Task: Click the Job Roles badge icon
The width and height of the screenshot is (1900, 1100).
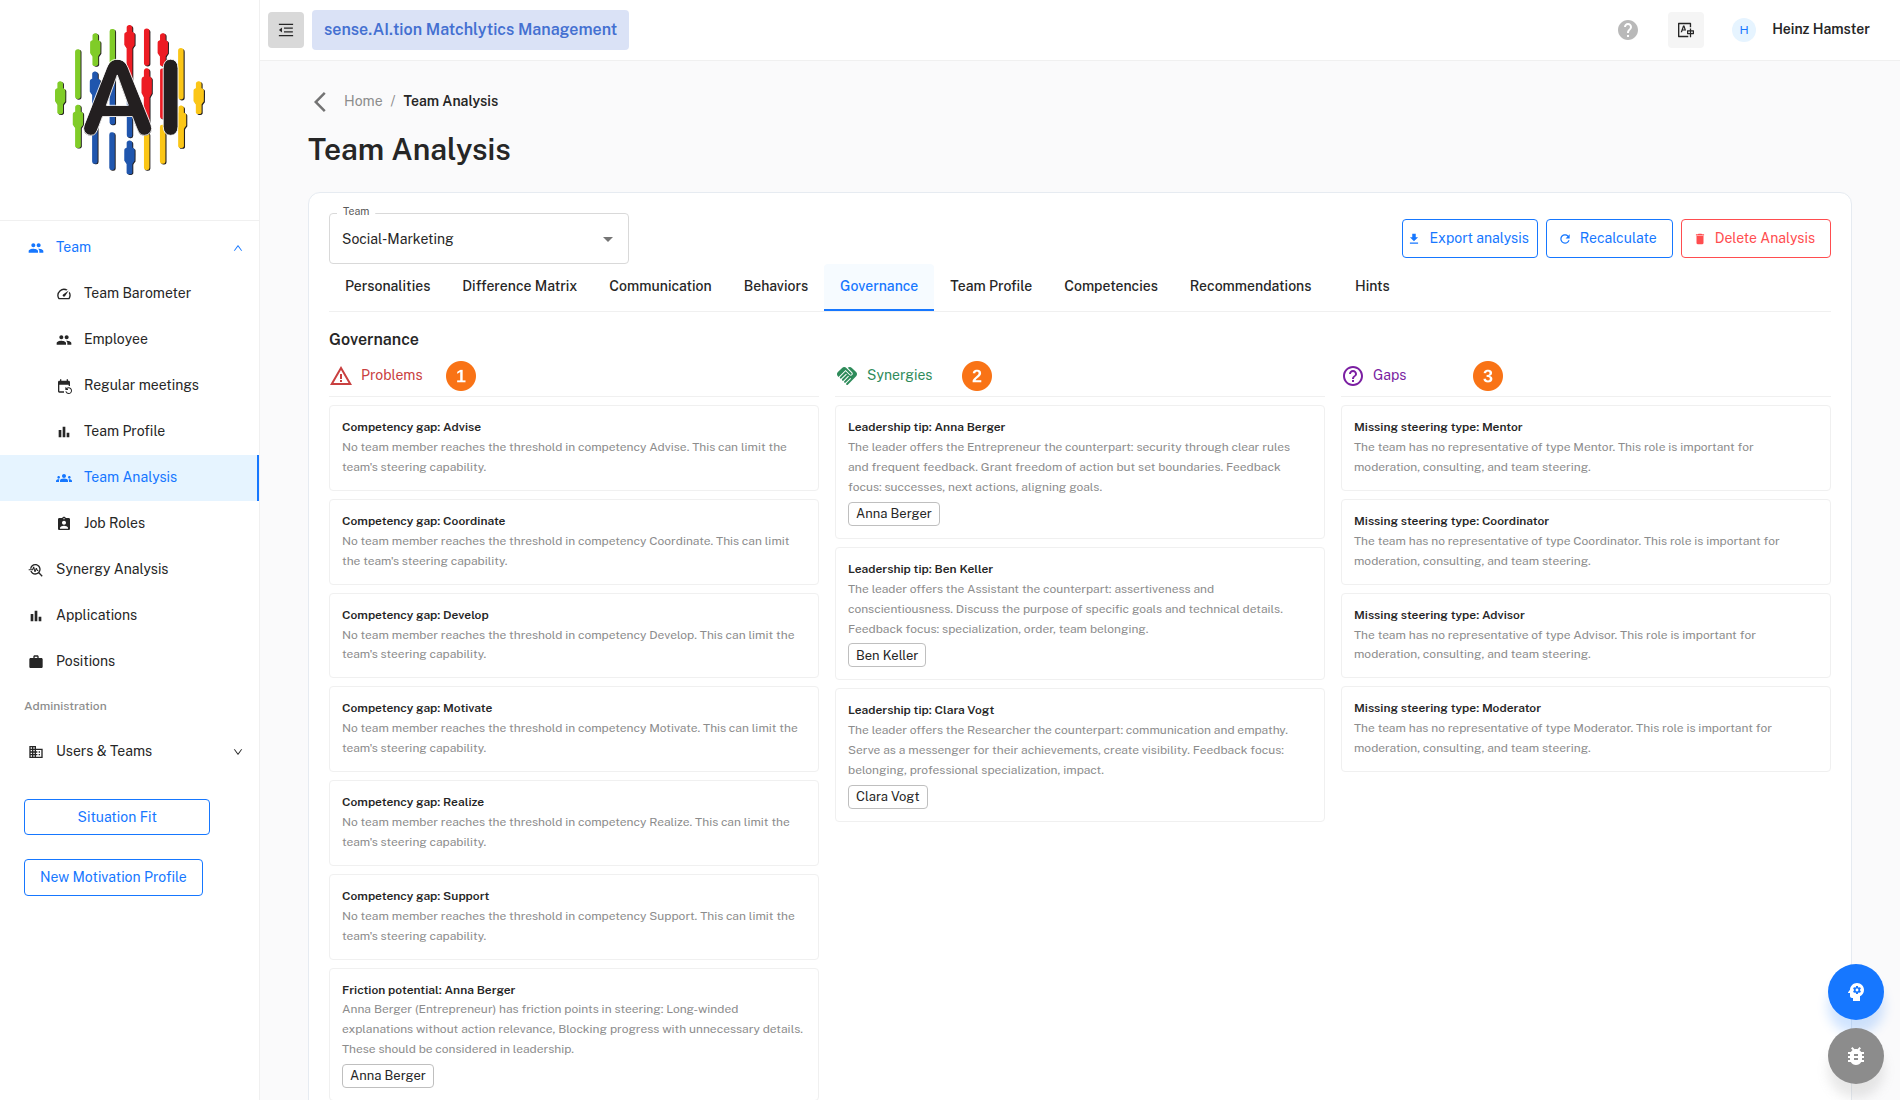Action: (x=64, y=524)
